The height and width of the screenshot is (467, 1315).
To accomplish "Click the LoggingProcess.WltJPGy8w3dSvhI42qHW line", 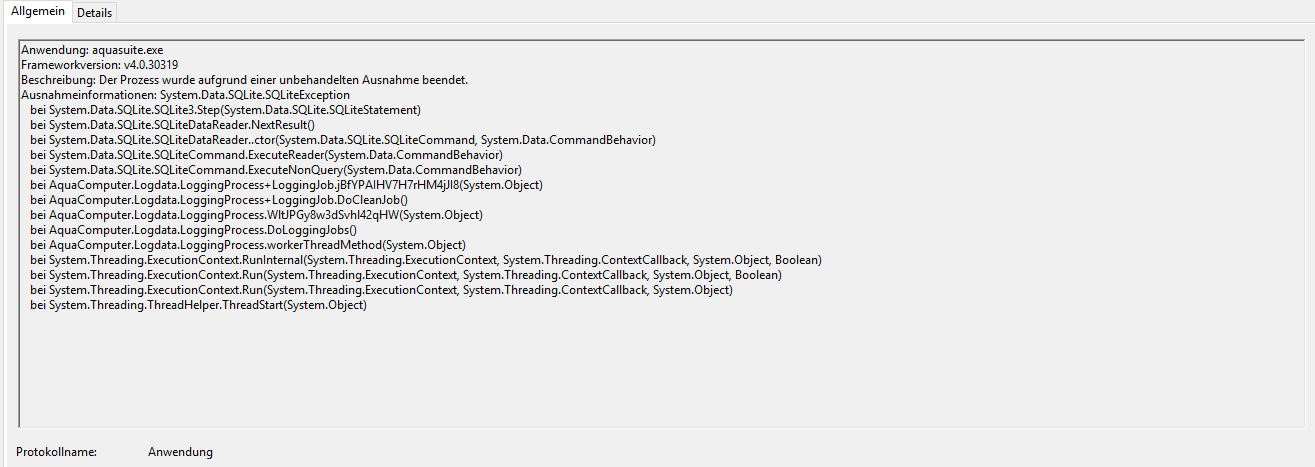I will pos(256,215).
